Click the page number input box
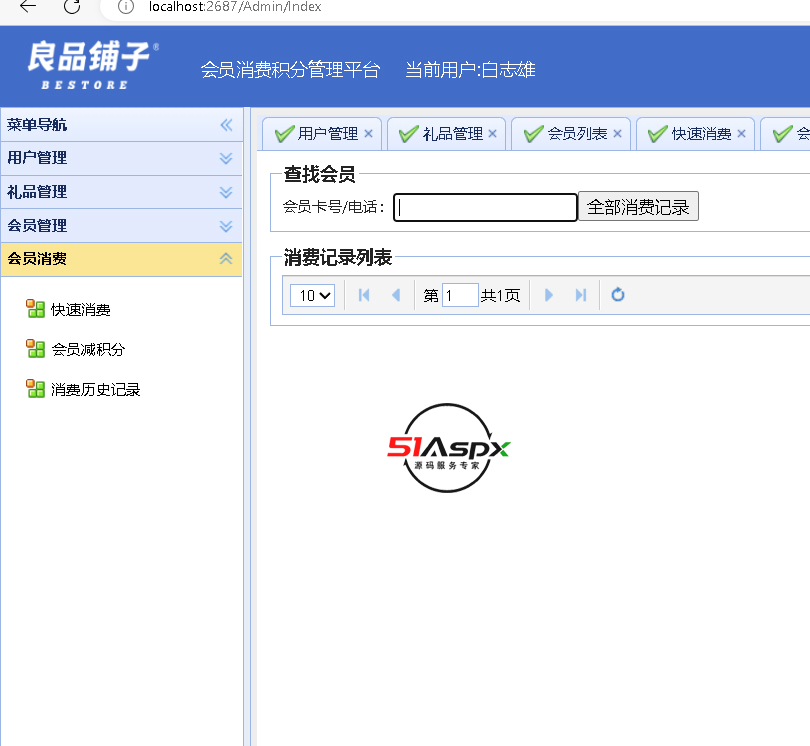Image resolution: width=810 pixels, height=746 pixels. coord(460,296)
